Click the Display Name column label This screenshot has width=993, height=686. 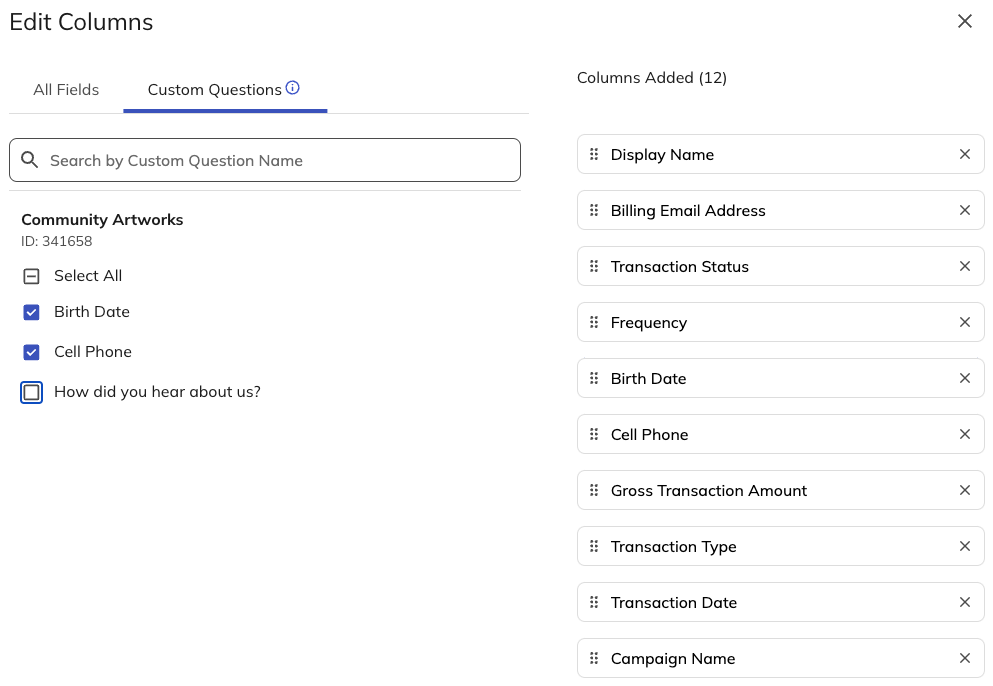662,155
